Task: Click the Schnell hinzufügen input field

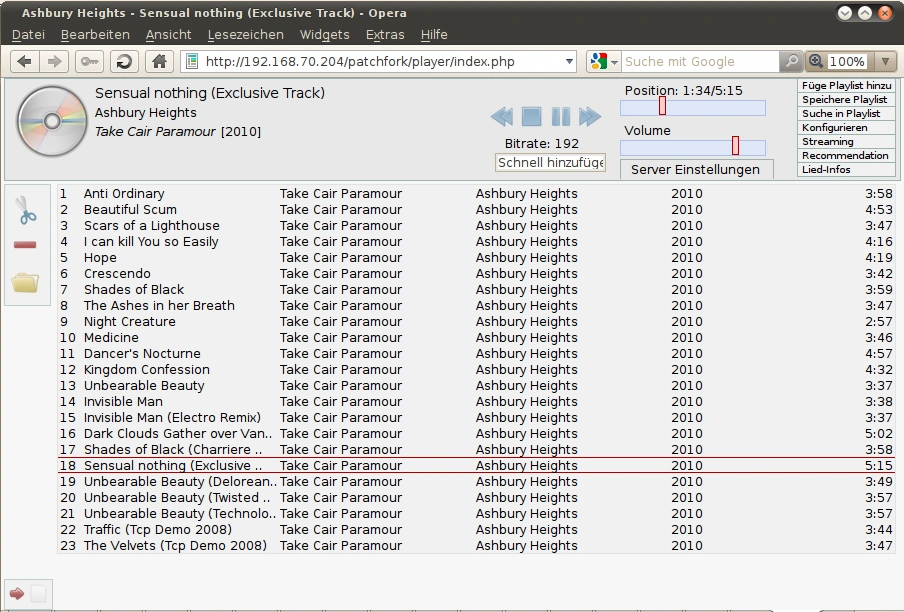Action: tap(551, 162)
